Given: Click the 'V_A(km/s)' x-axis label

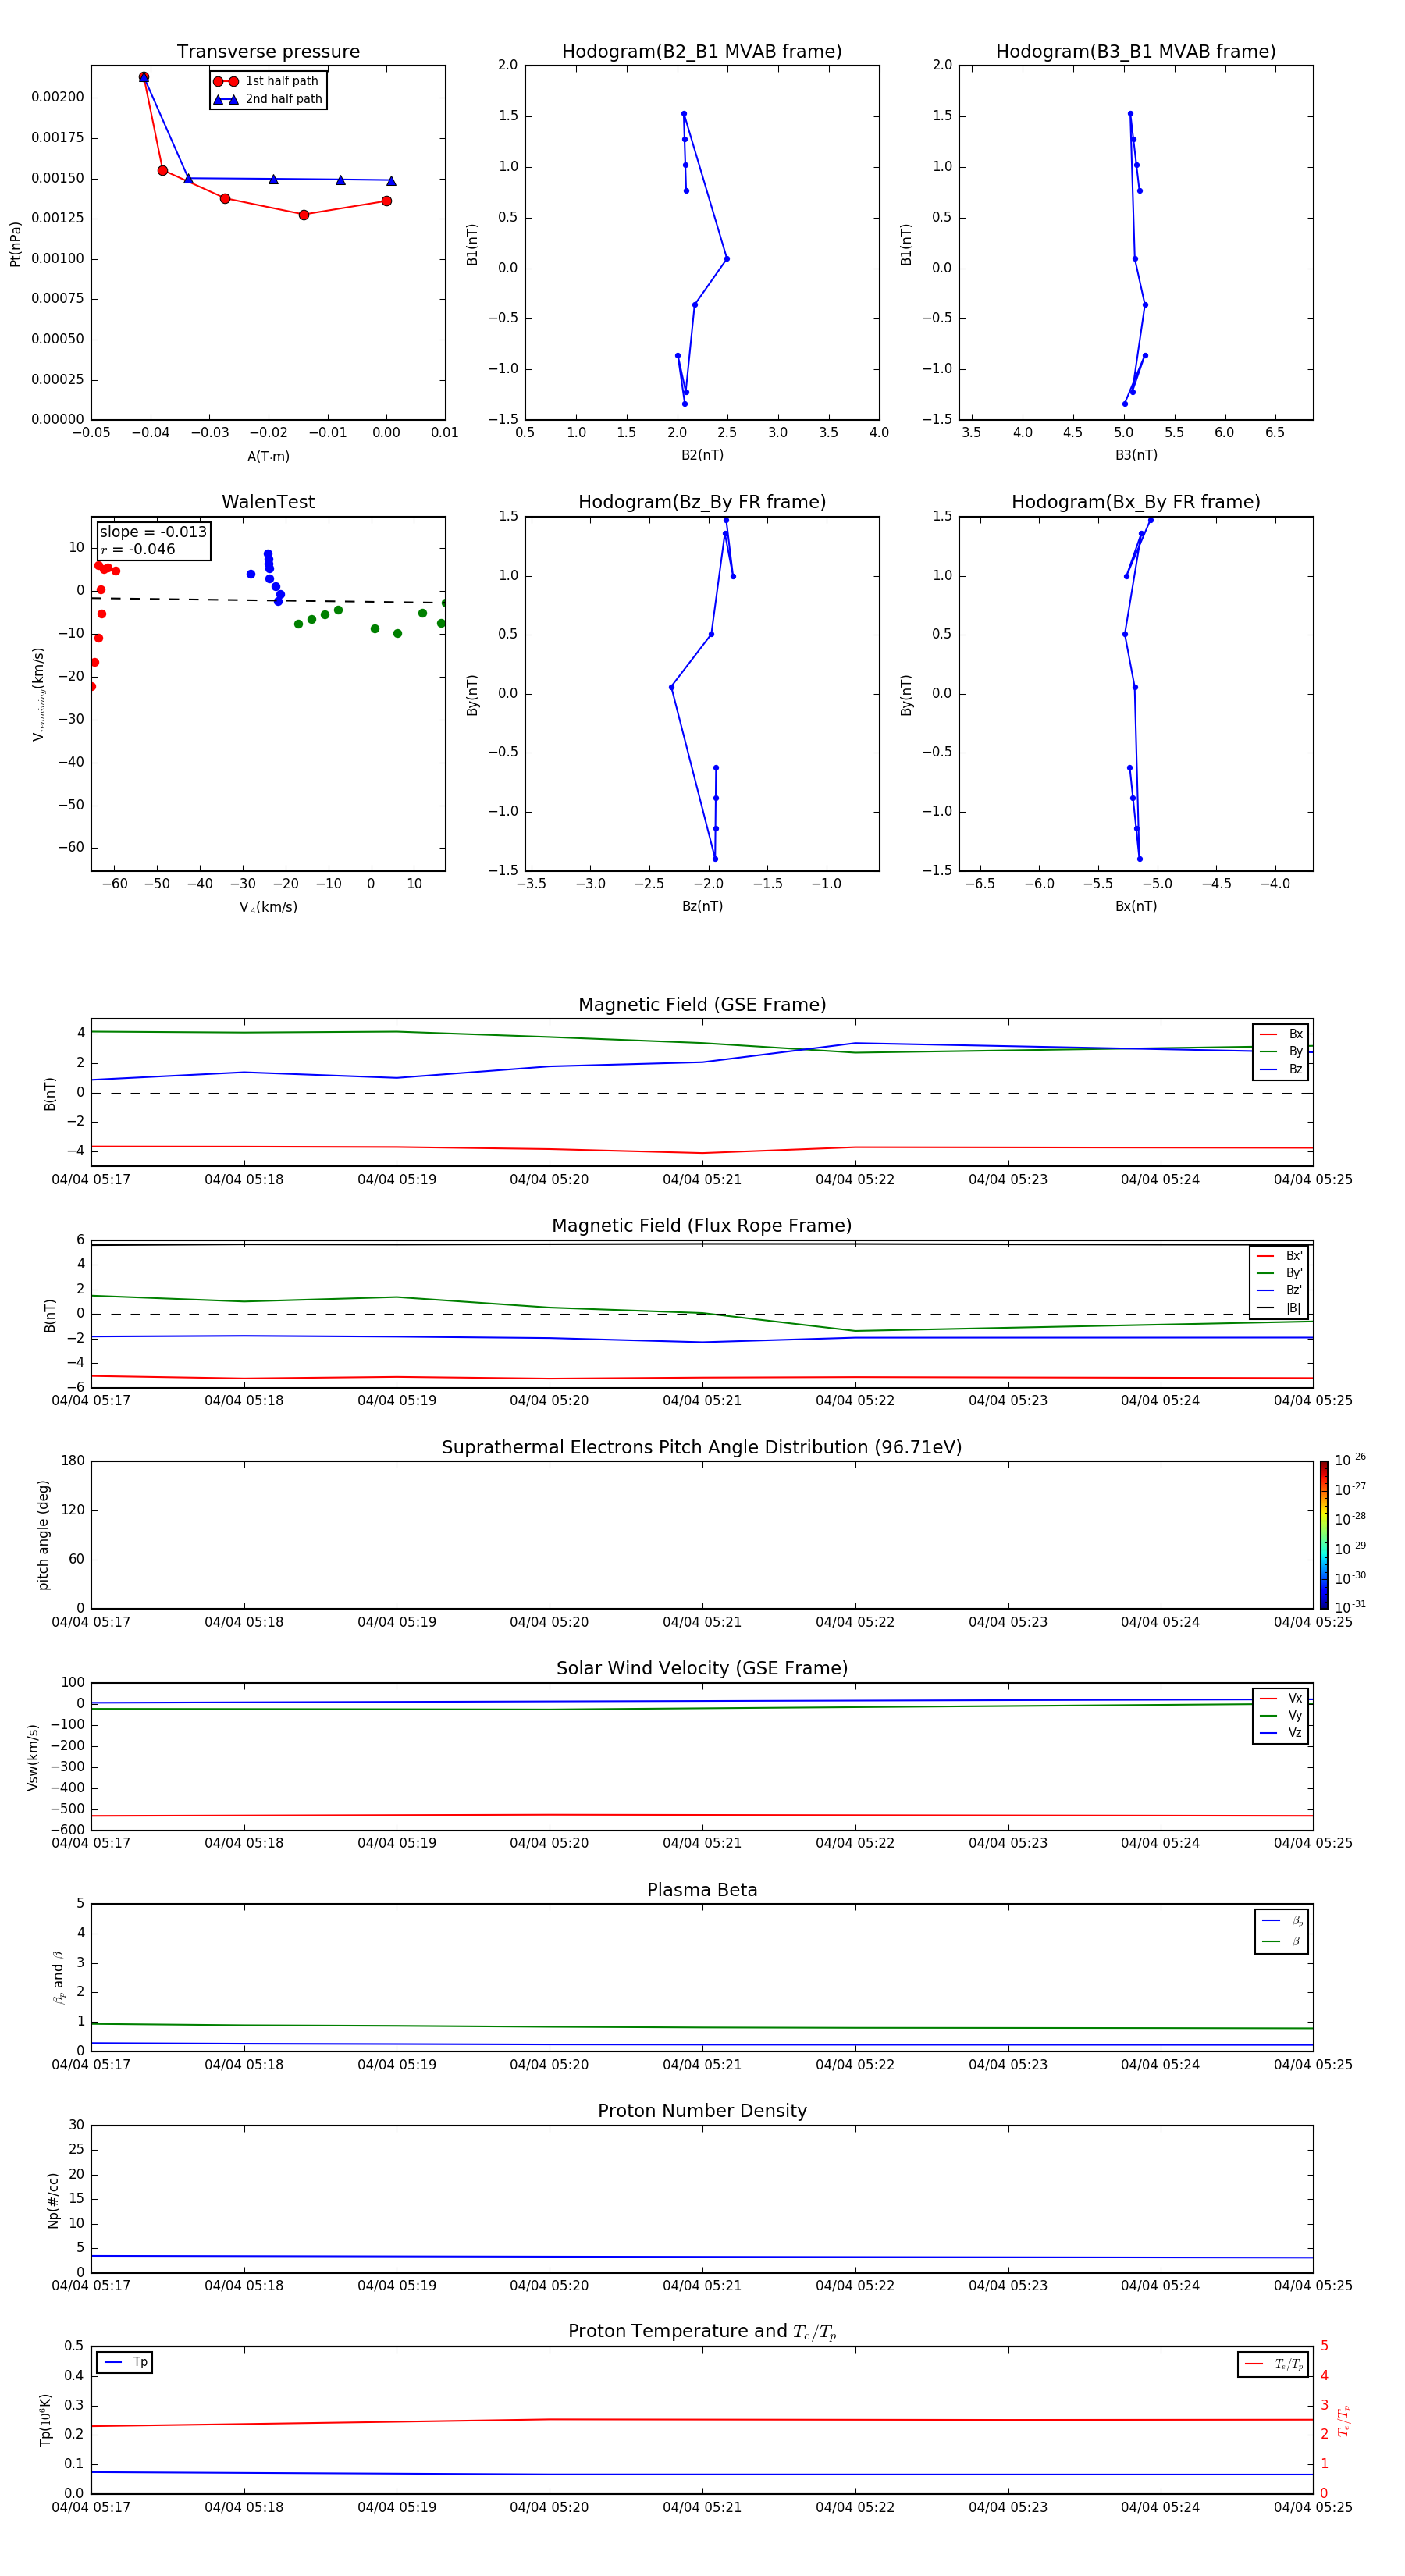Looking at the screenshot, I should tap(268, 908).
